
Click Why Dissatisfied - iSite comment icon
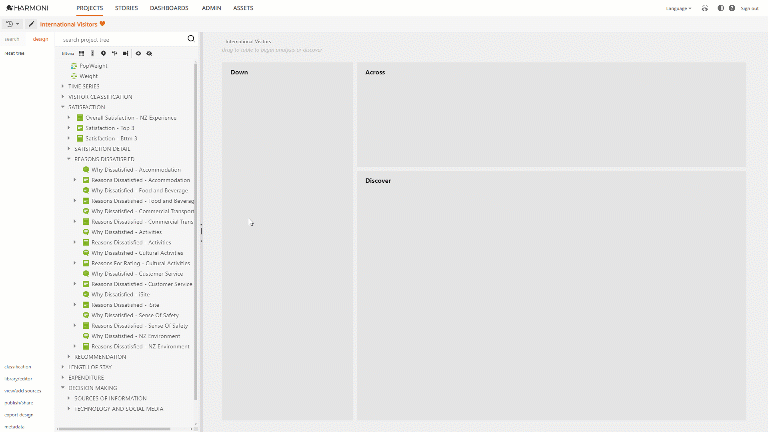tap(86, 294)
